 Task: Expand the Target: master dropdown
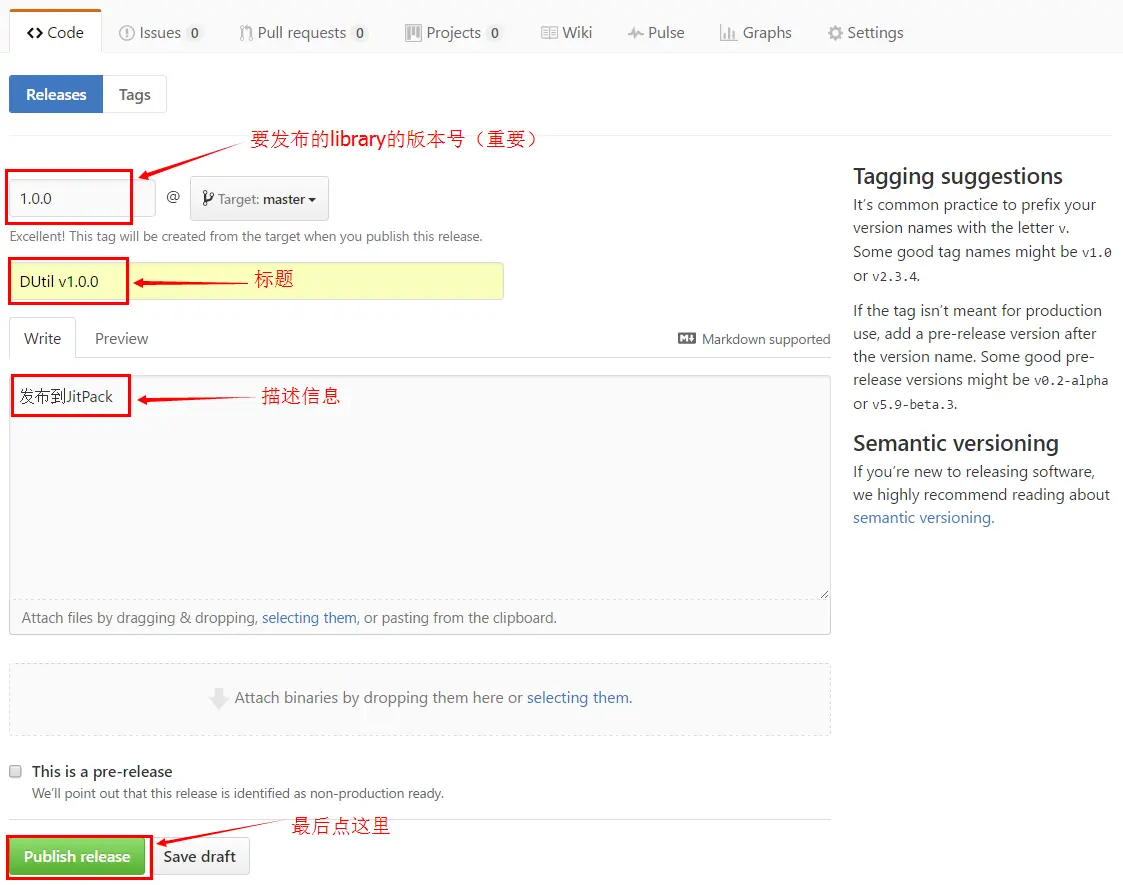pyautogui.click(x=259, y=198)
